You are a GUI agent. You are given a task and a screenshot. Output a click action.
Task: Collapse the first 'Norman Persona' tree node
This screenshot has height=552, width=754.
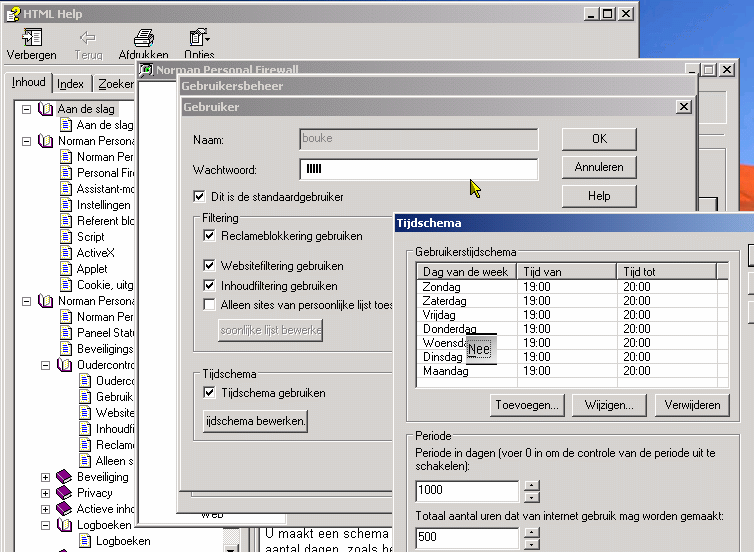26,141
